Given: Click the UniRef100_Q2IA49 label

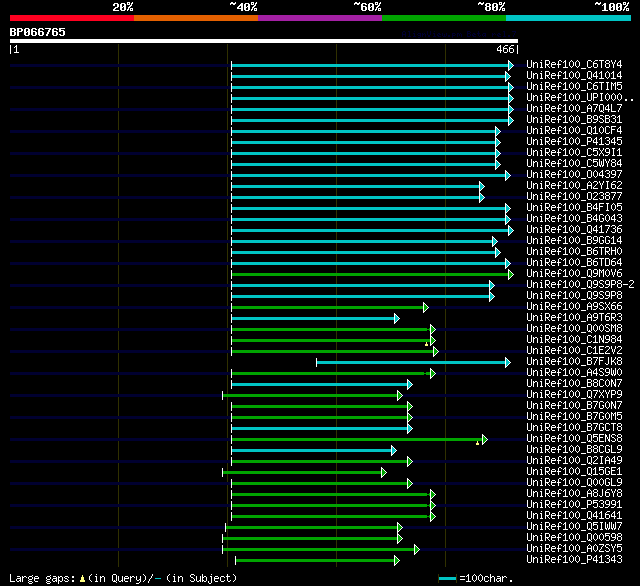Looking at the screenshot, I should (574, 461).
